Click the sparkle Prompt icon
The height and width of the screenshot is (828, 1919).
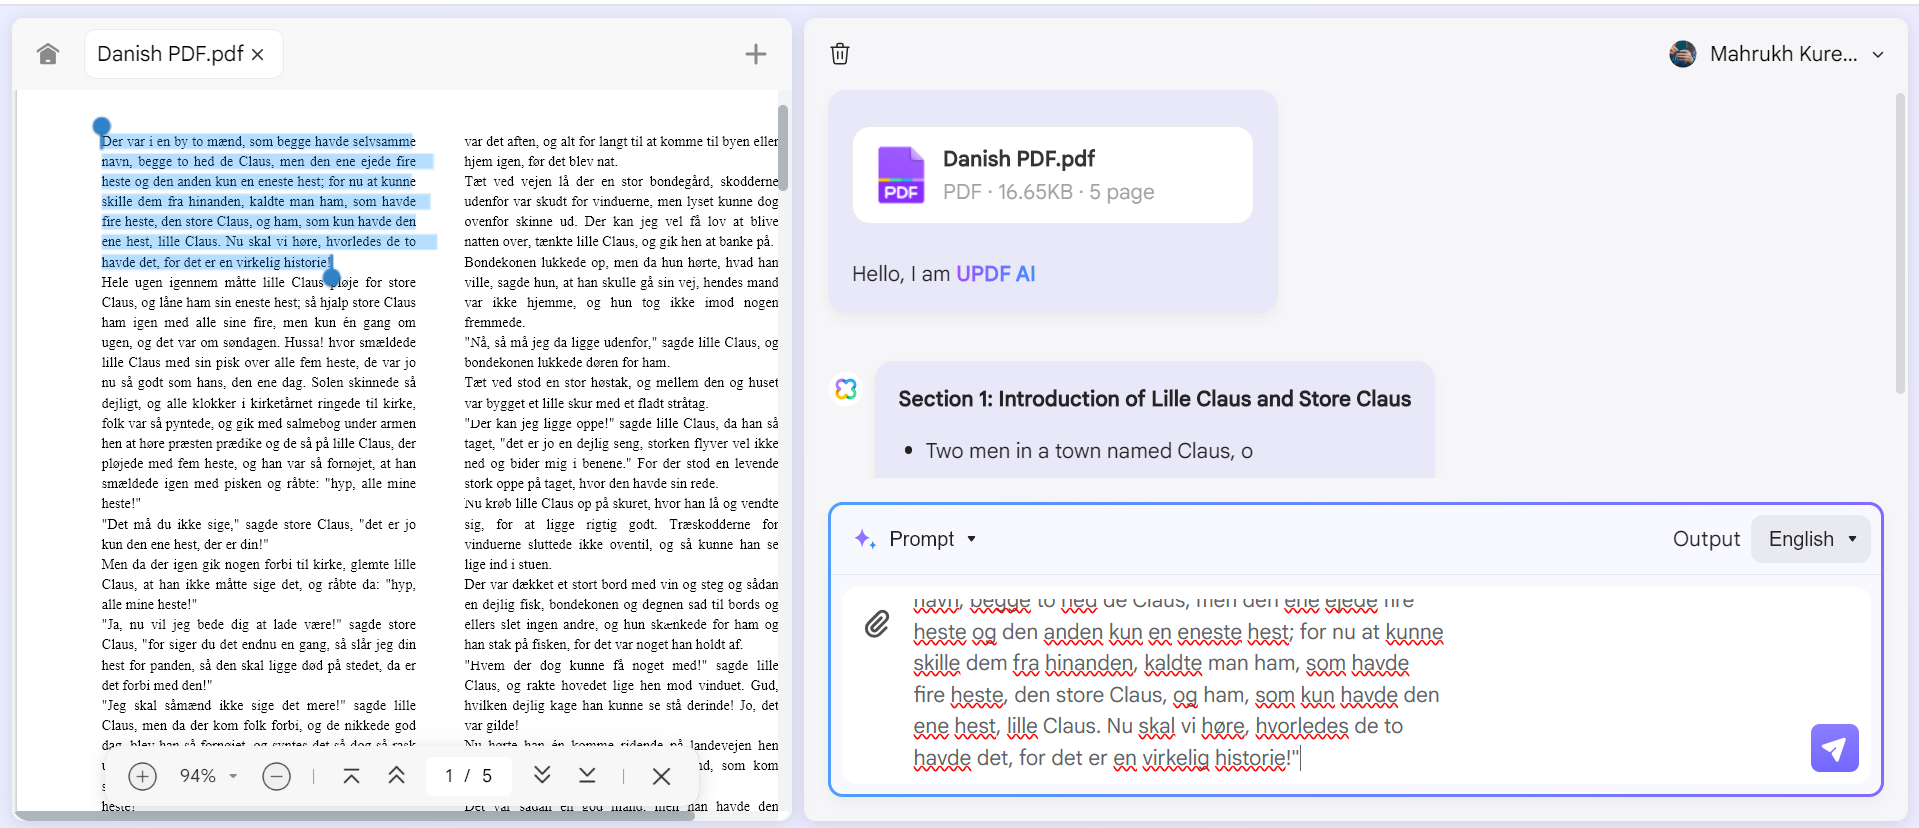865,539
